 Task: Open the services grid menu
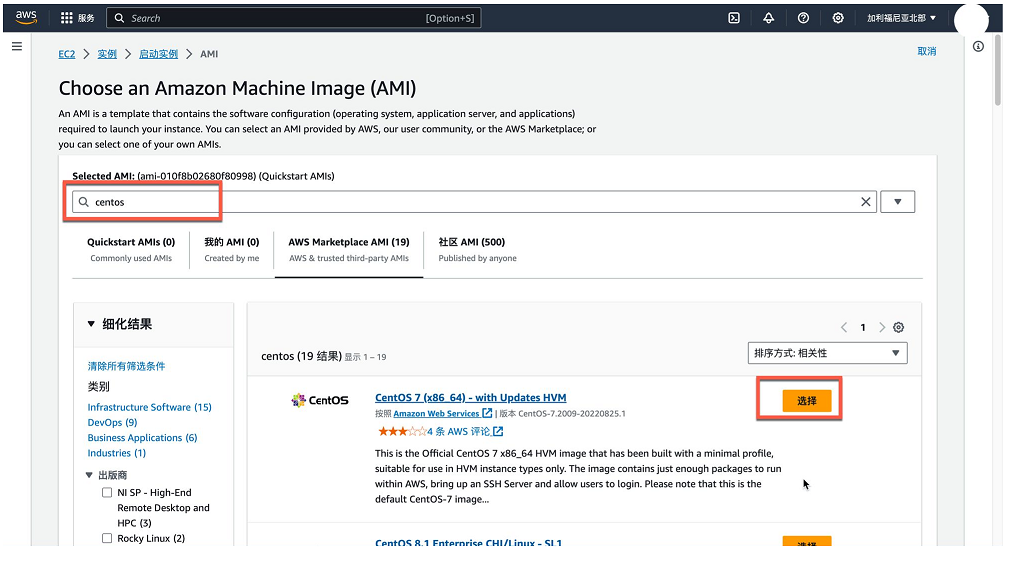point(66,18)
